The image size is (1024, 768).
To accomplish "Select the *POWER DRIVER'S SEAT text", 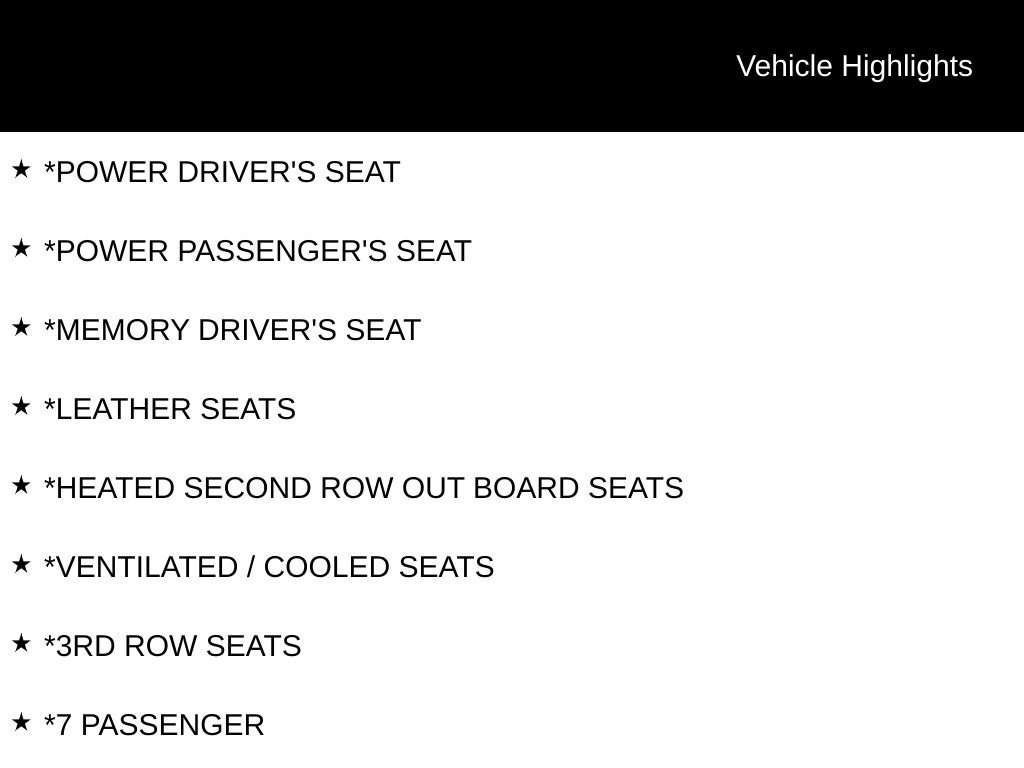I will tap(222, 172).
